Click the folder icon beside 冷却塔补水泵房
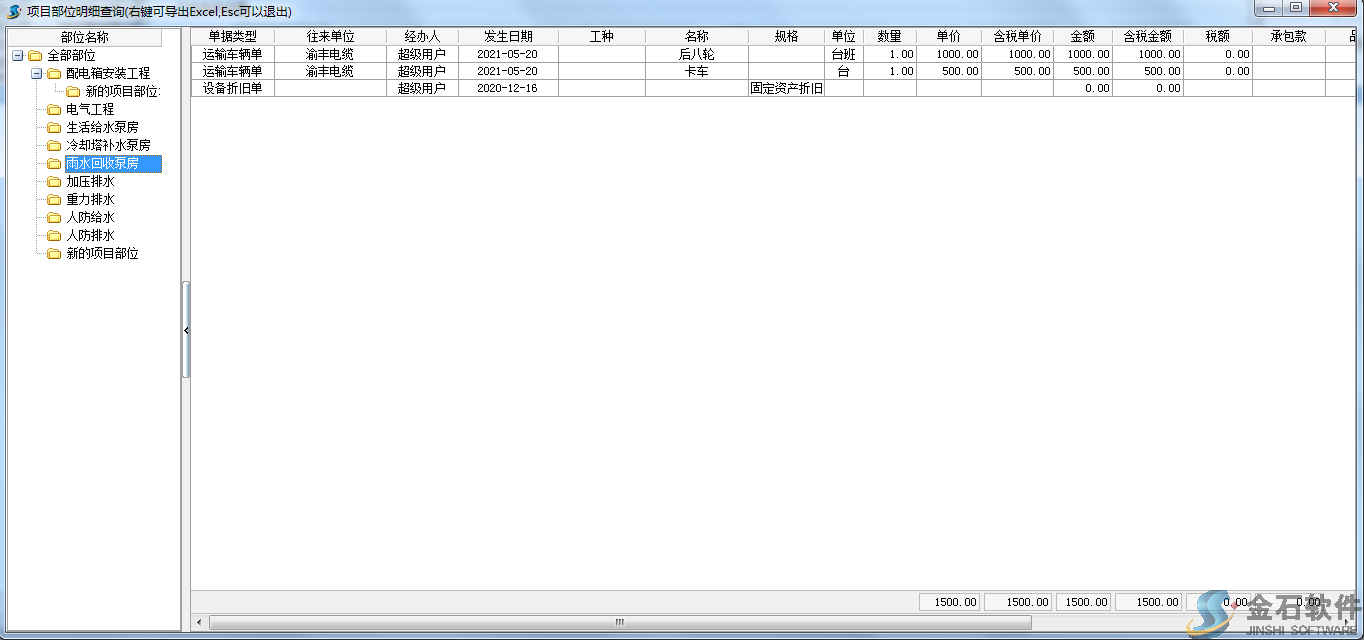Image resolution: width=1364 pixels, height=640 pixels. click(54, 146)
